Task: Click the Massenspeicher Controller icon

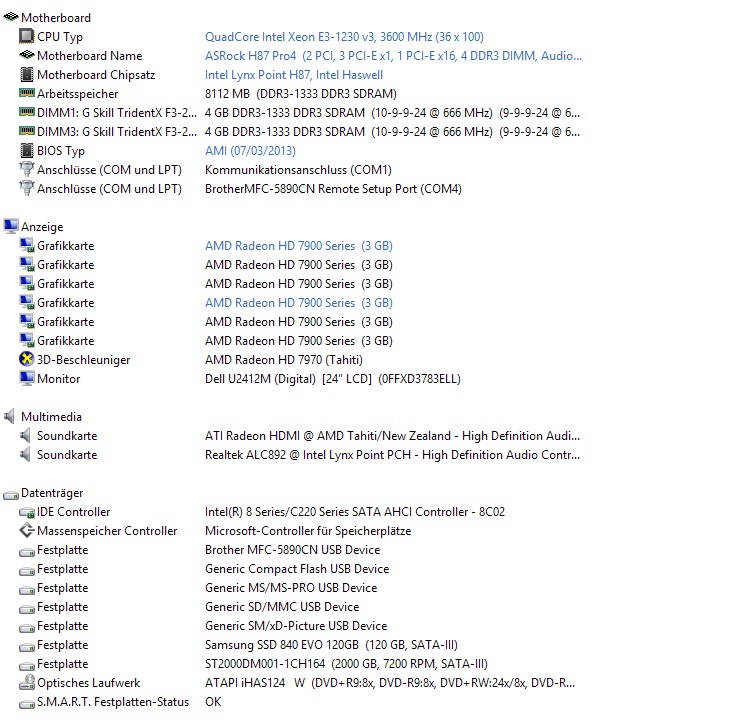Action: pos(26,530)
